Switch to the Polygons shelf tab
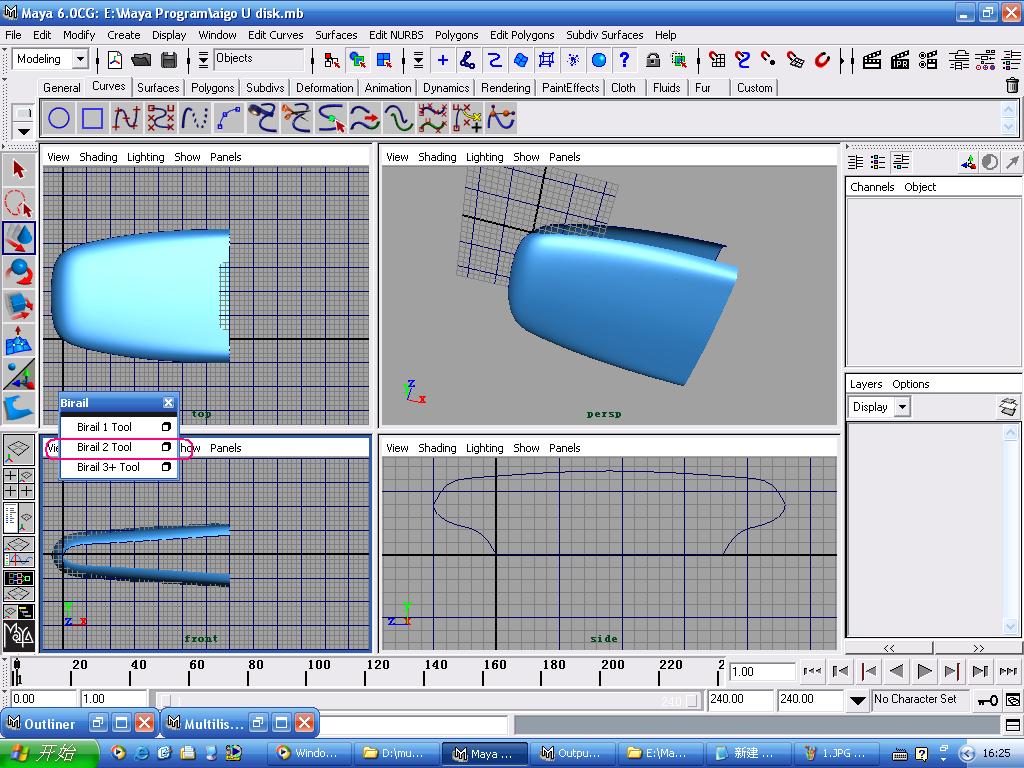The height and width of the screenshot is (768, 1024). point(212,88)
